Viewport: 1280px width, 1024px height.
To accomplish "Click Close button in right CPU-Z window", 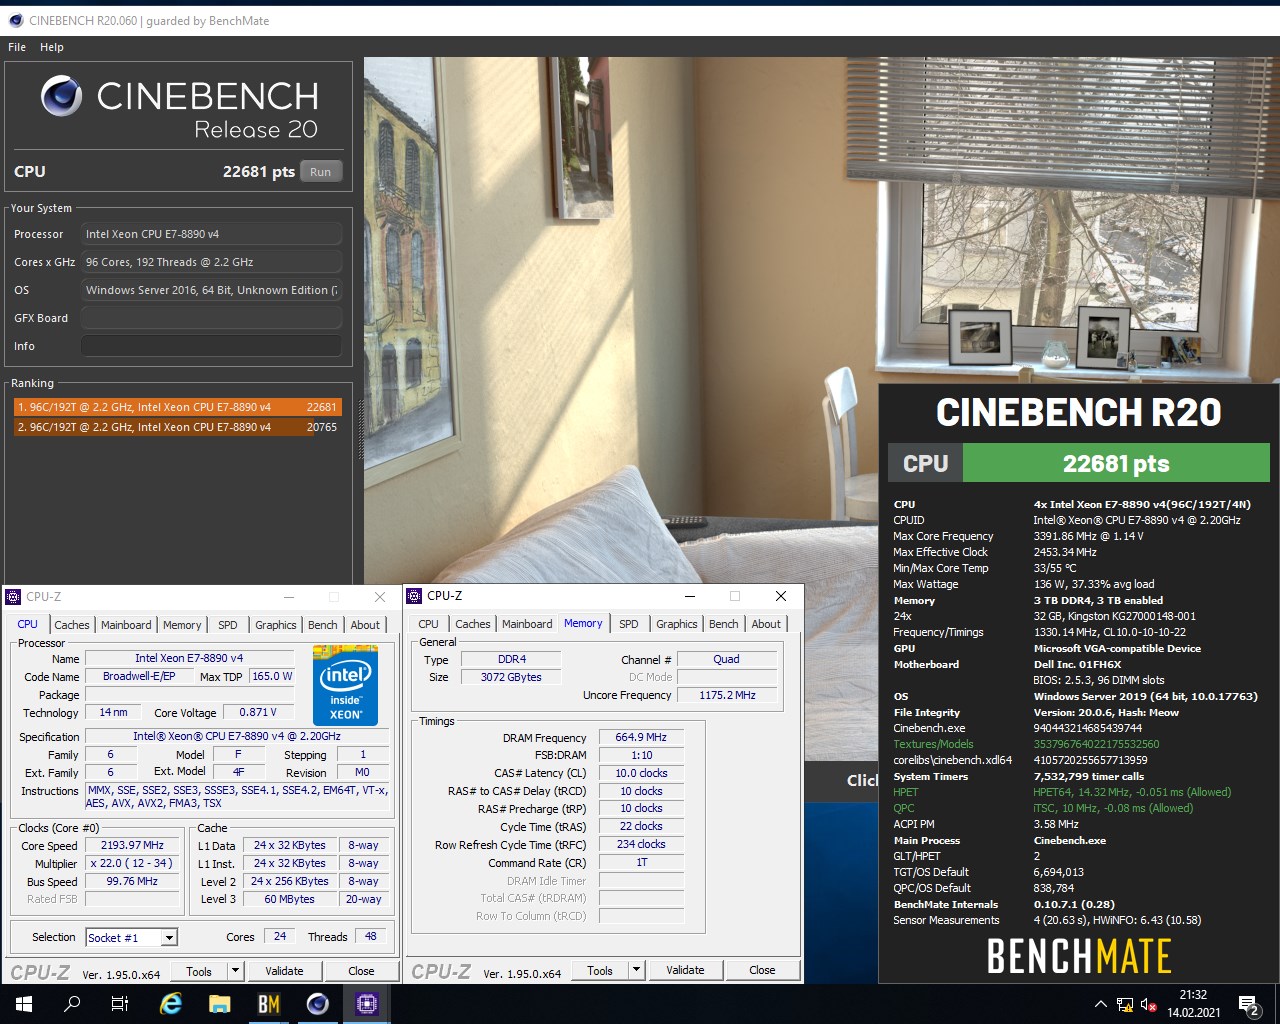I will click(762, 970).
